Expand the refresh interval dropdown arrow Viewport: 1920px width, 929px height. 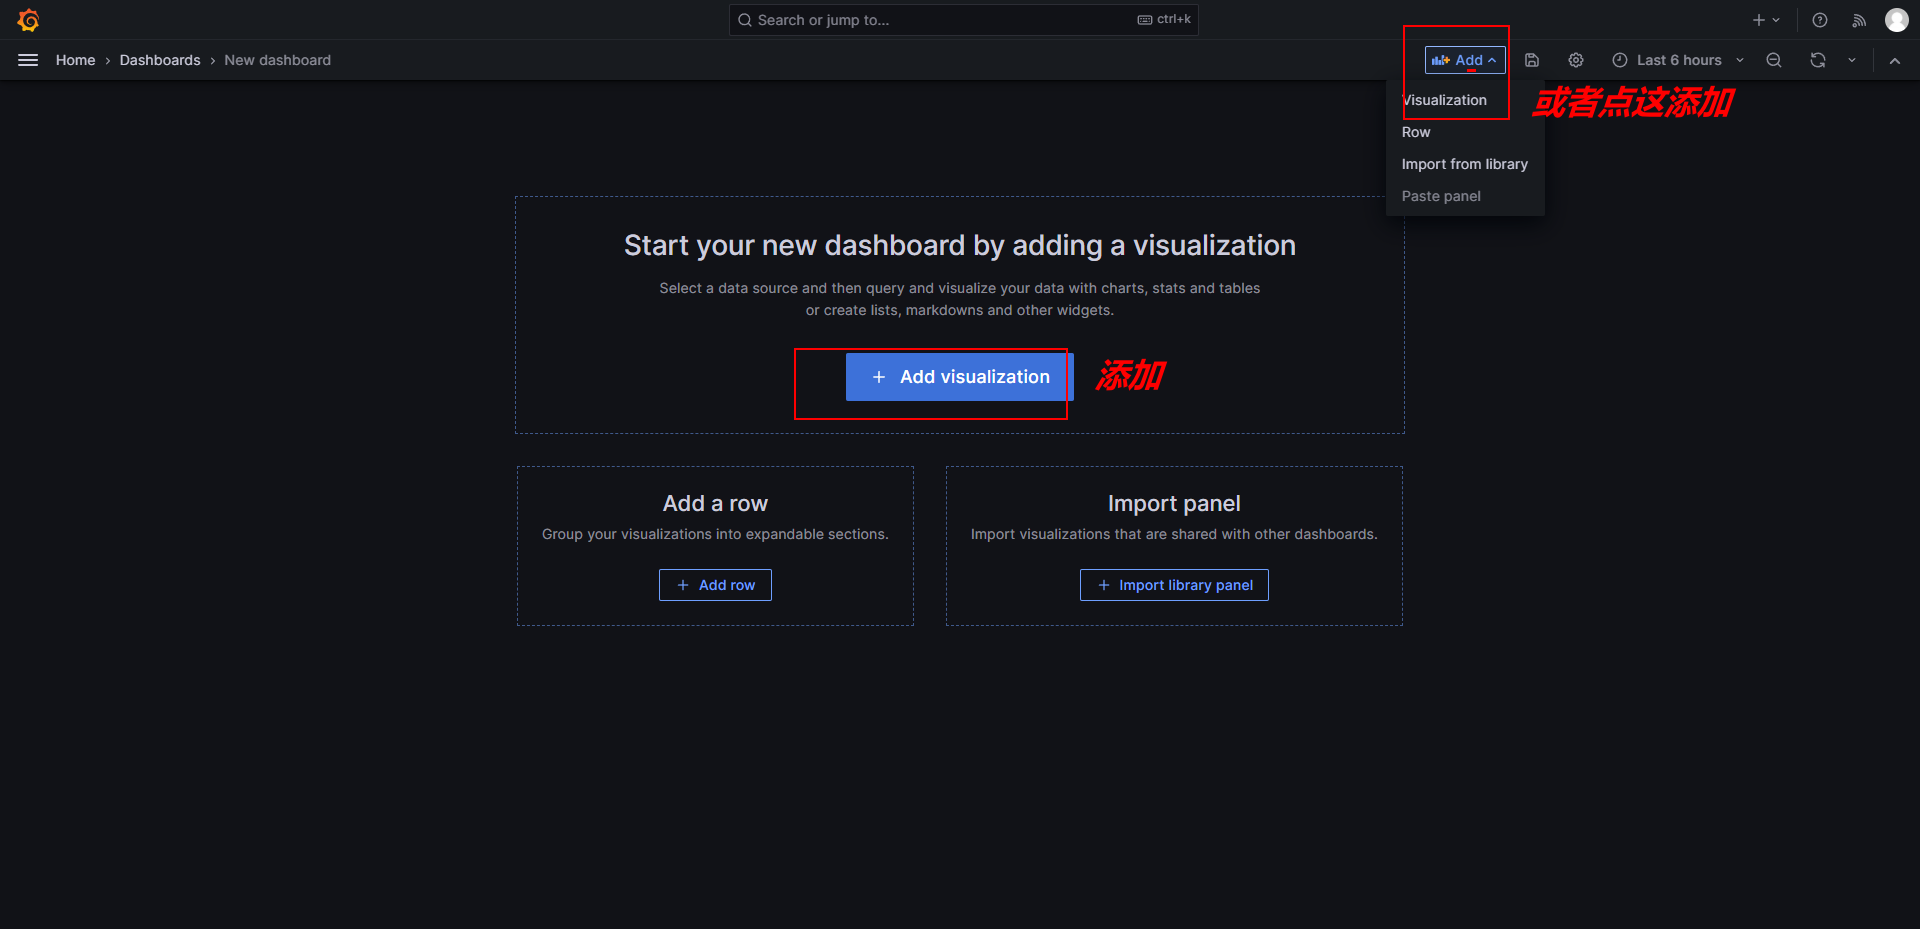[x=1852, y=60]
